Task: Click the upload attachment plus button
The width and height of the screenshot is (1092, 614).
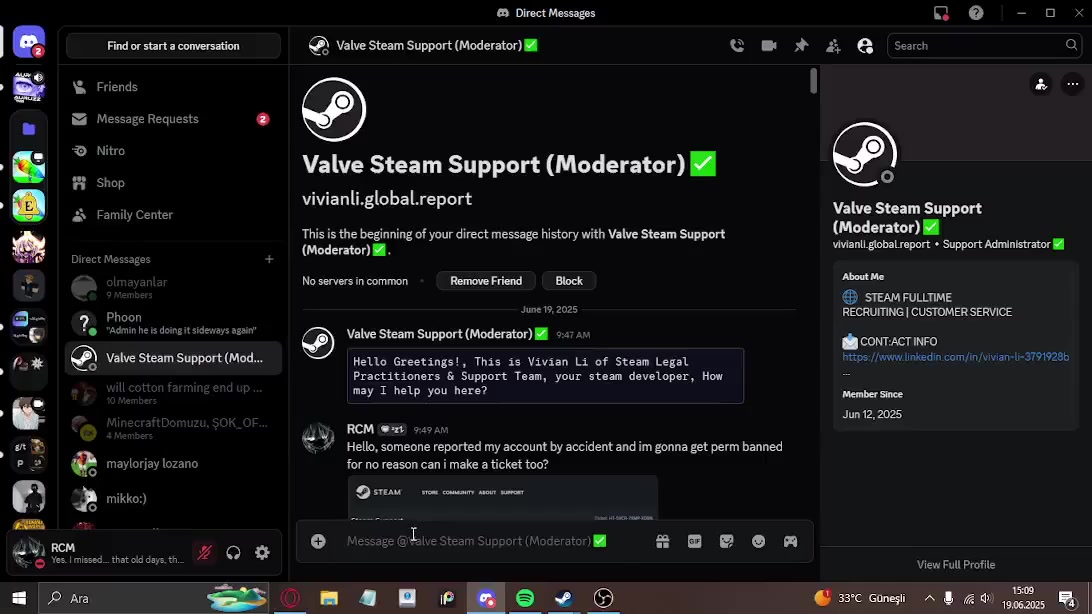Action: click(x=318, y=541)
